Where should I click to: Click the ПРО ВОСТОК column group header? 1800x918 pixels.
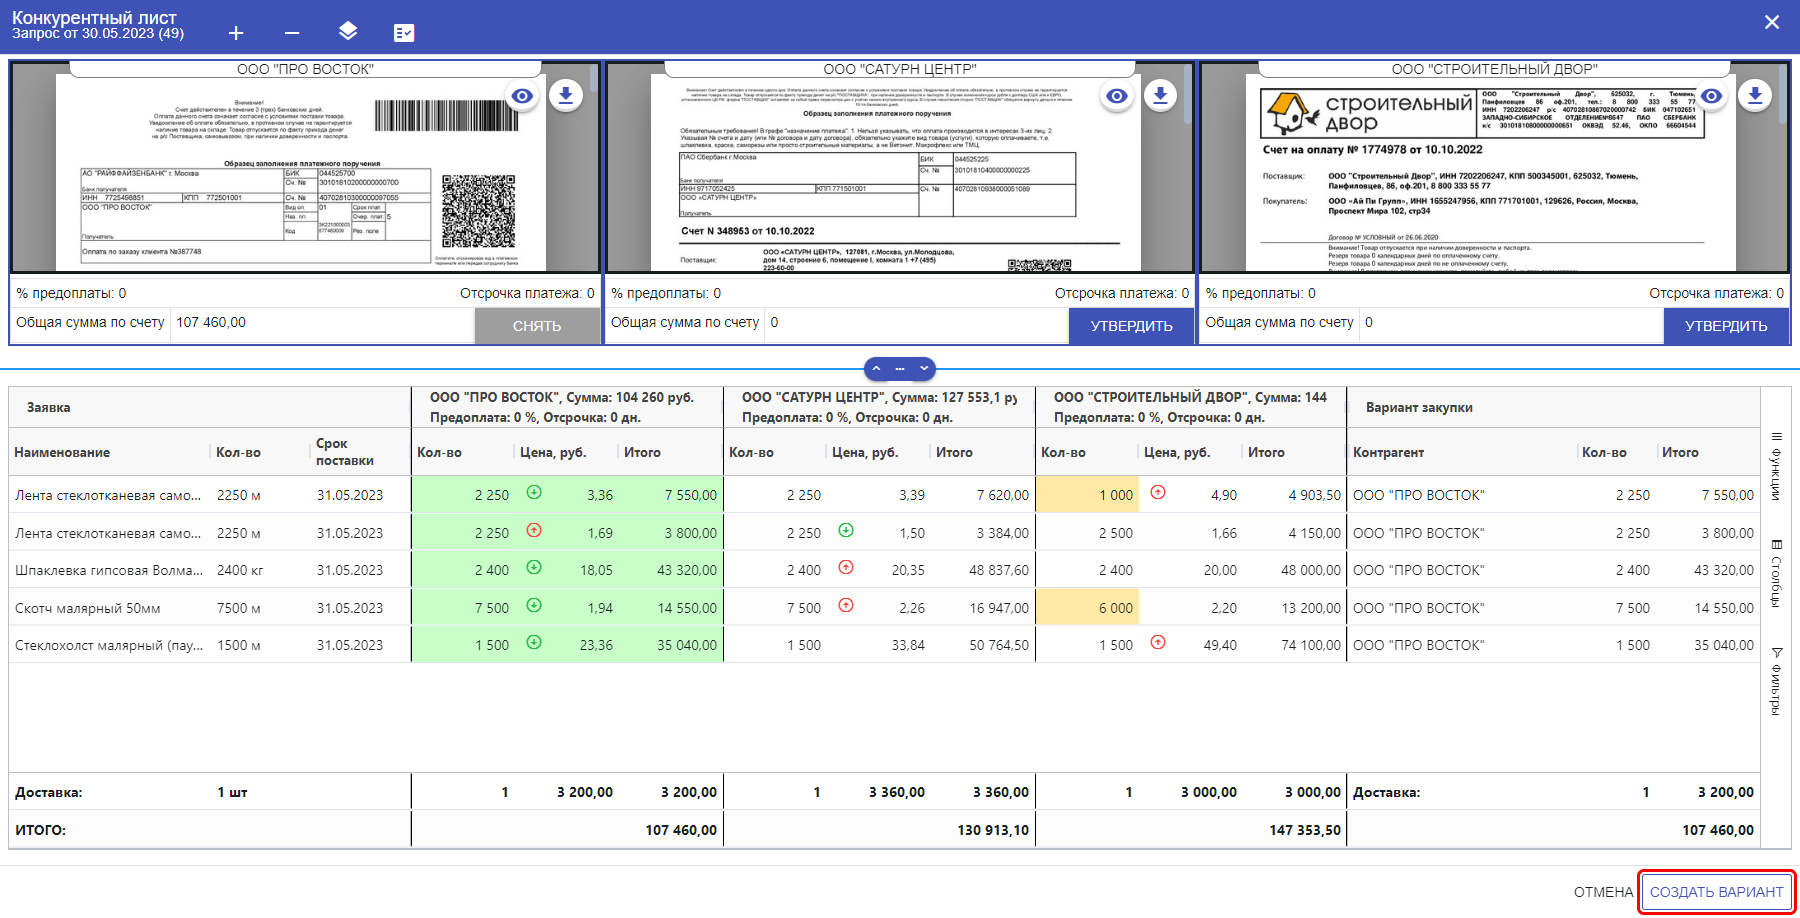567,407
